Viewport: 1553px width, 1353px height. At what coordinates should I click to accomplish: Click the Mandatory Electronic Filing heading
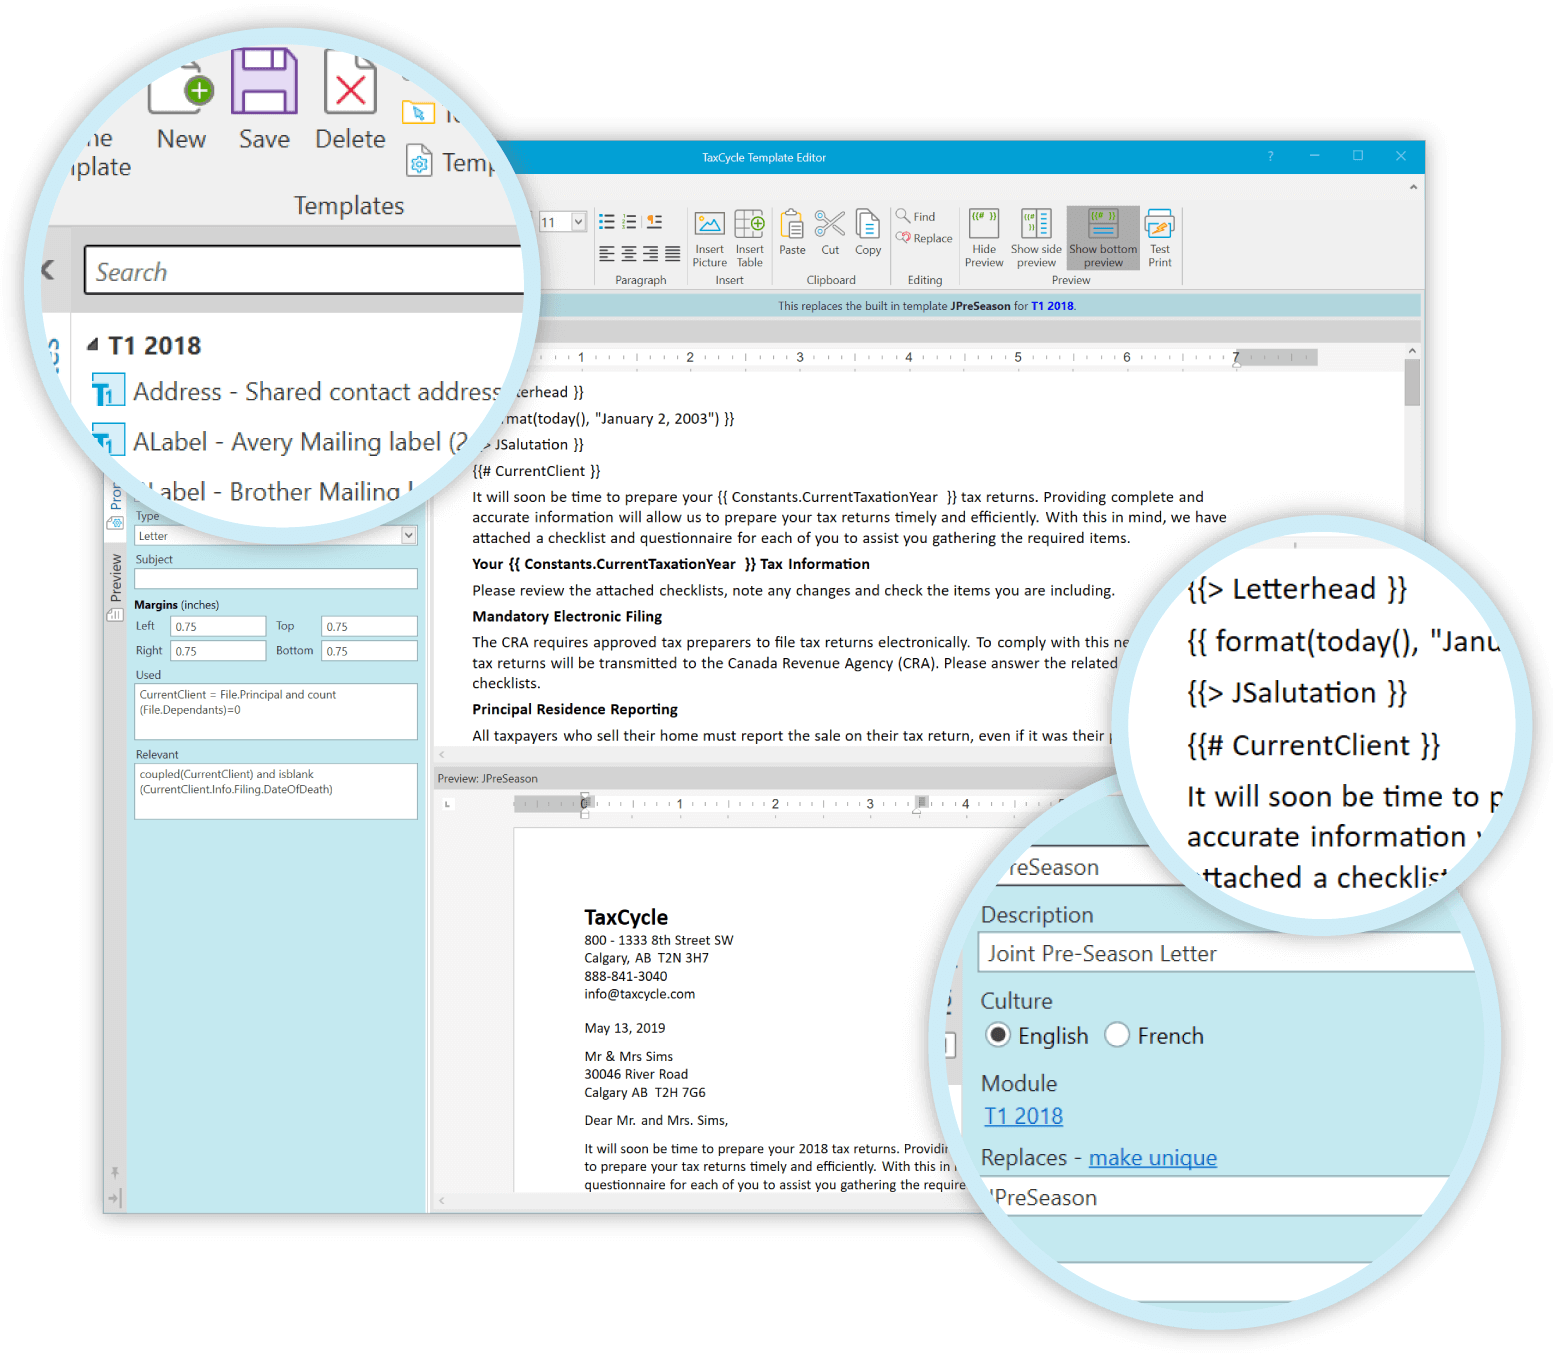567,616
